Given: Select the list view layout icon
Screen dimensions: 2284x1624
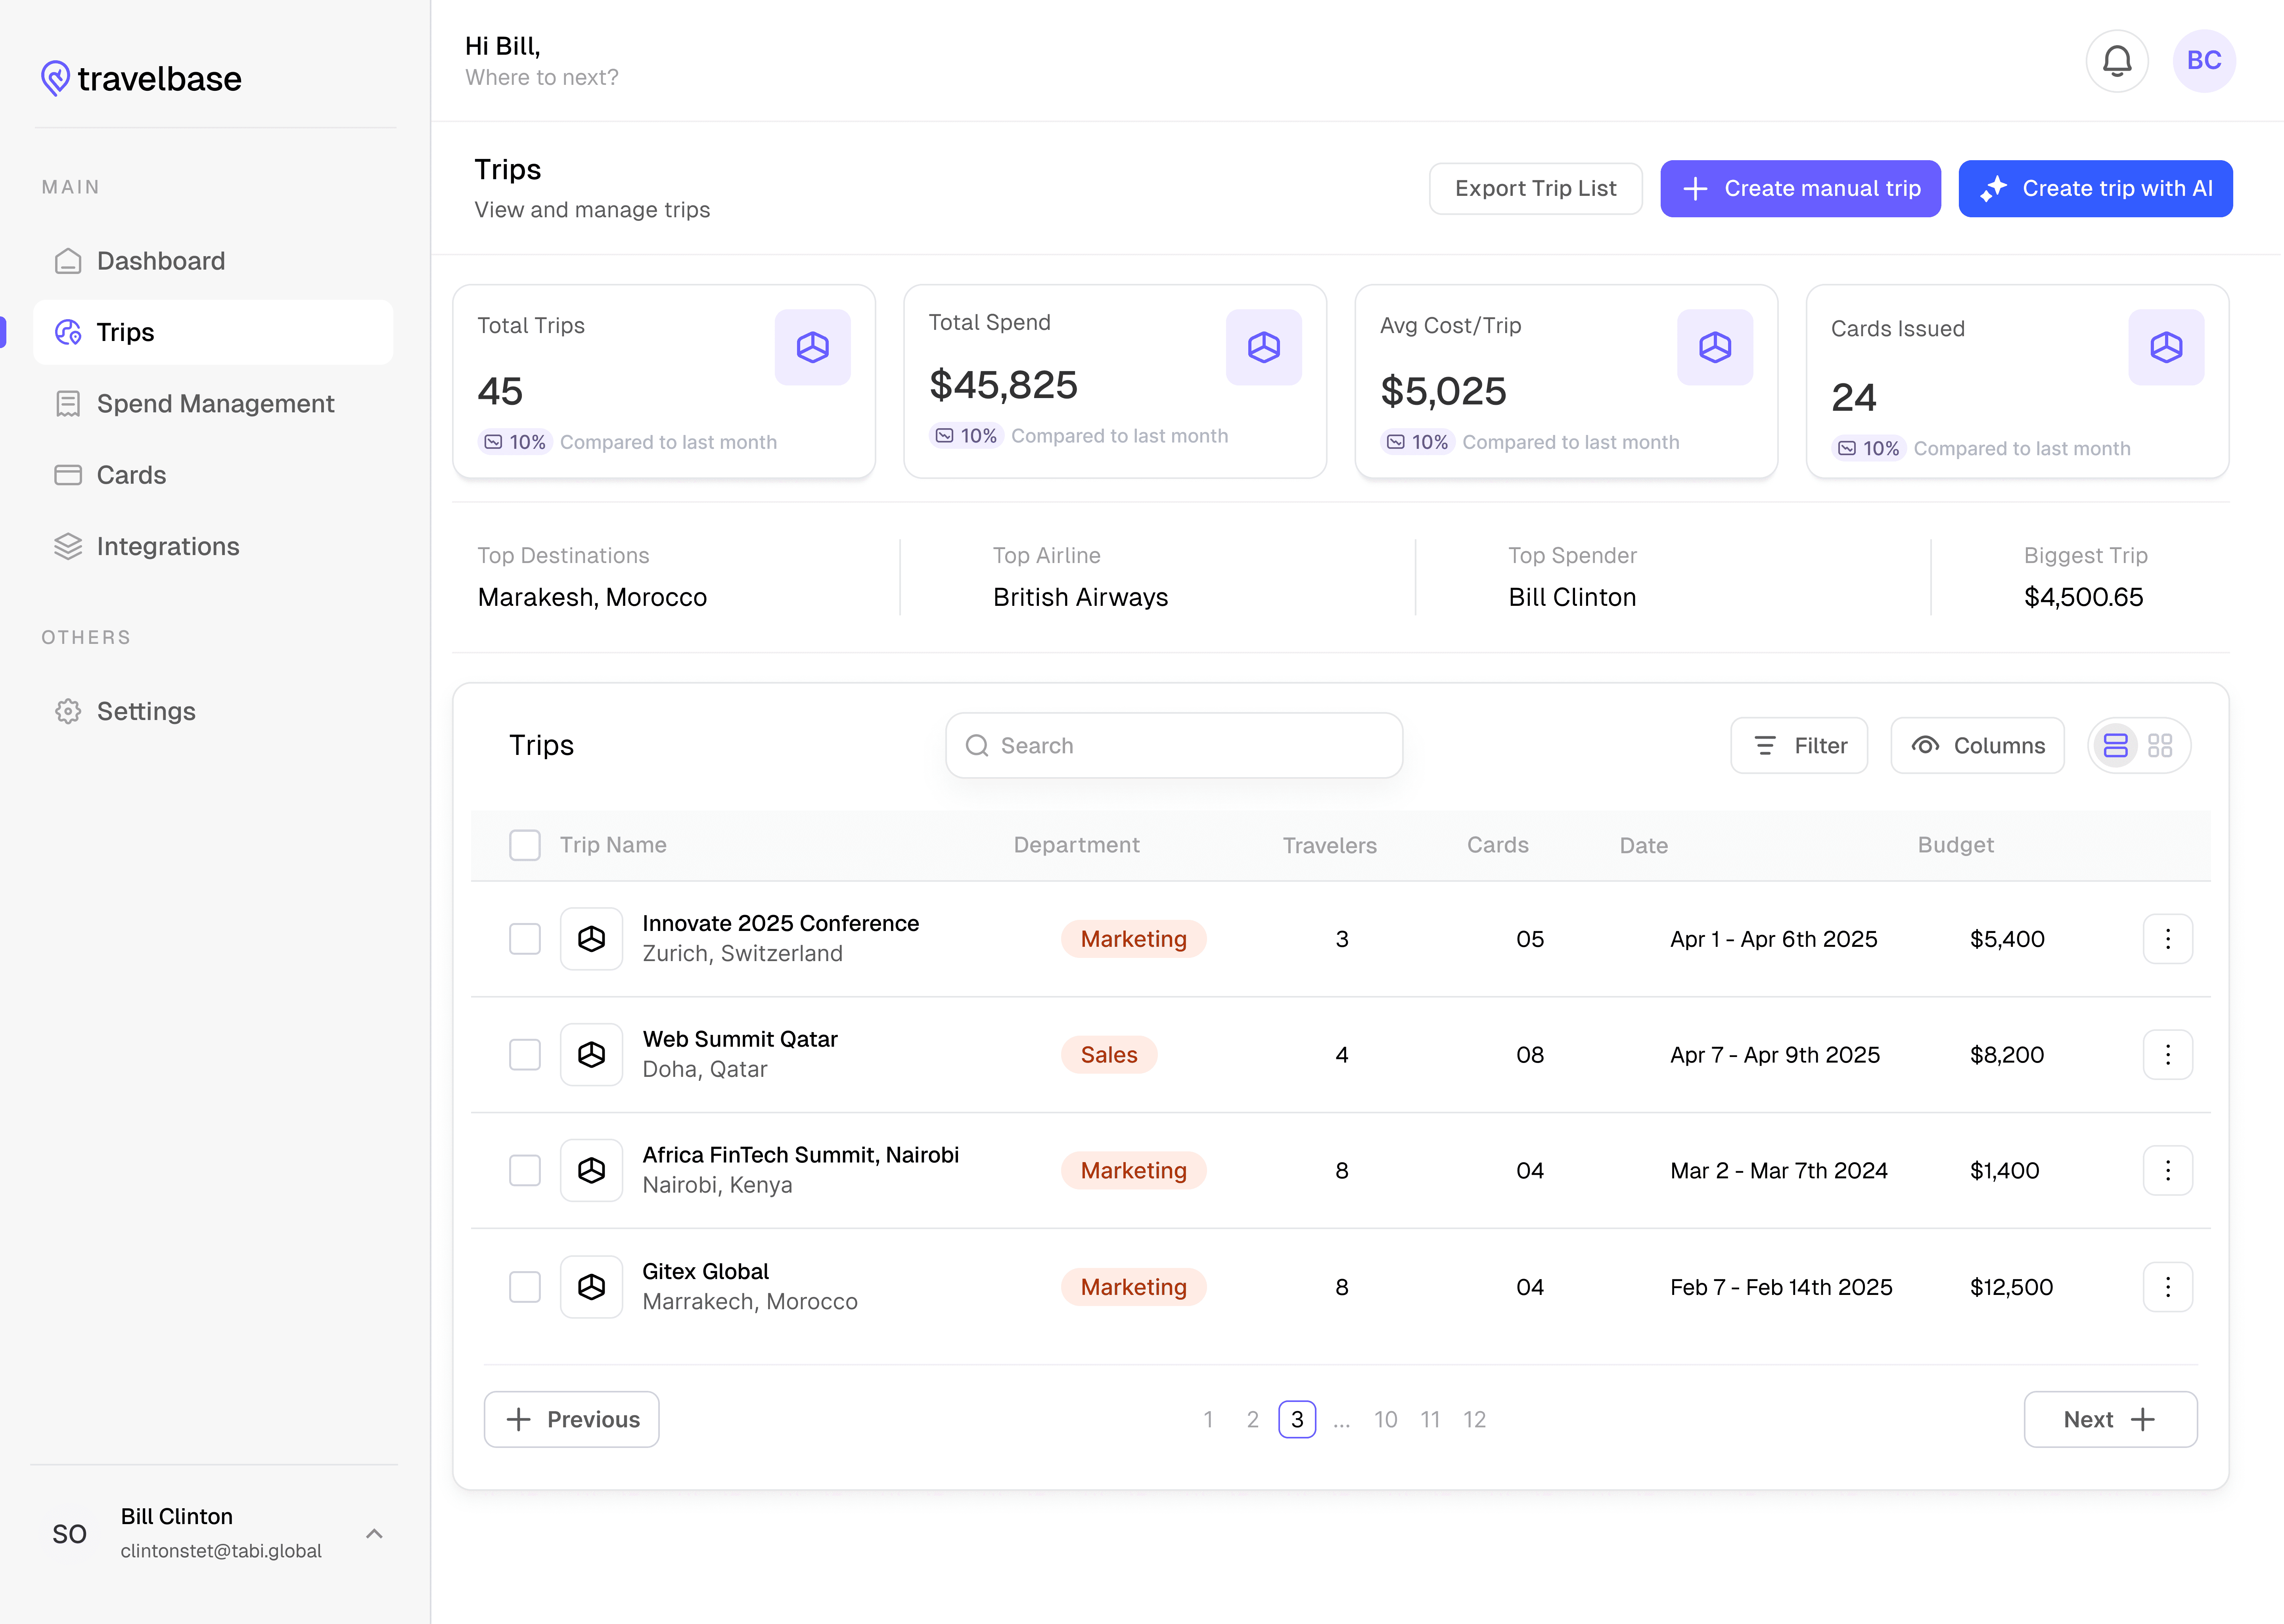Looking at the screenshot, I should coord(2115,745).
